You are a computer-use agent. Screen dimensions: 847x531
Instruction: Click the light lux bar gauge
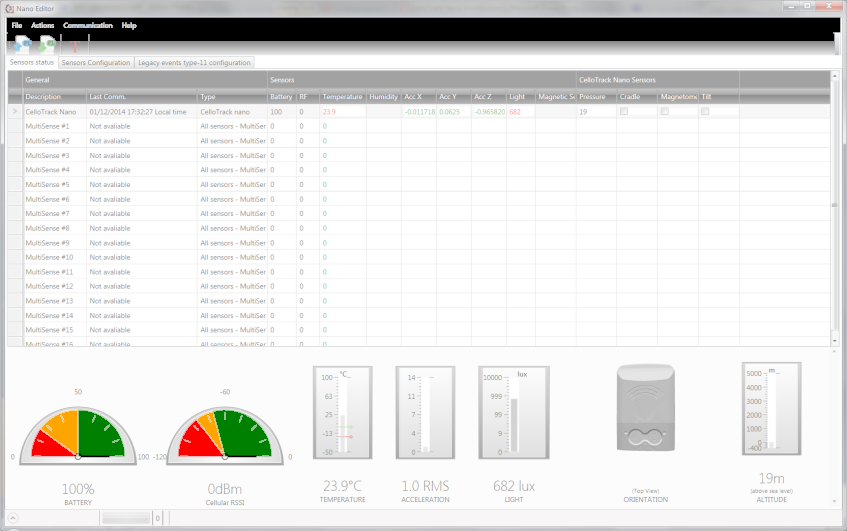point(514,413)
